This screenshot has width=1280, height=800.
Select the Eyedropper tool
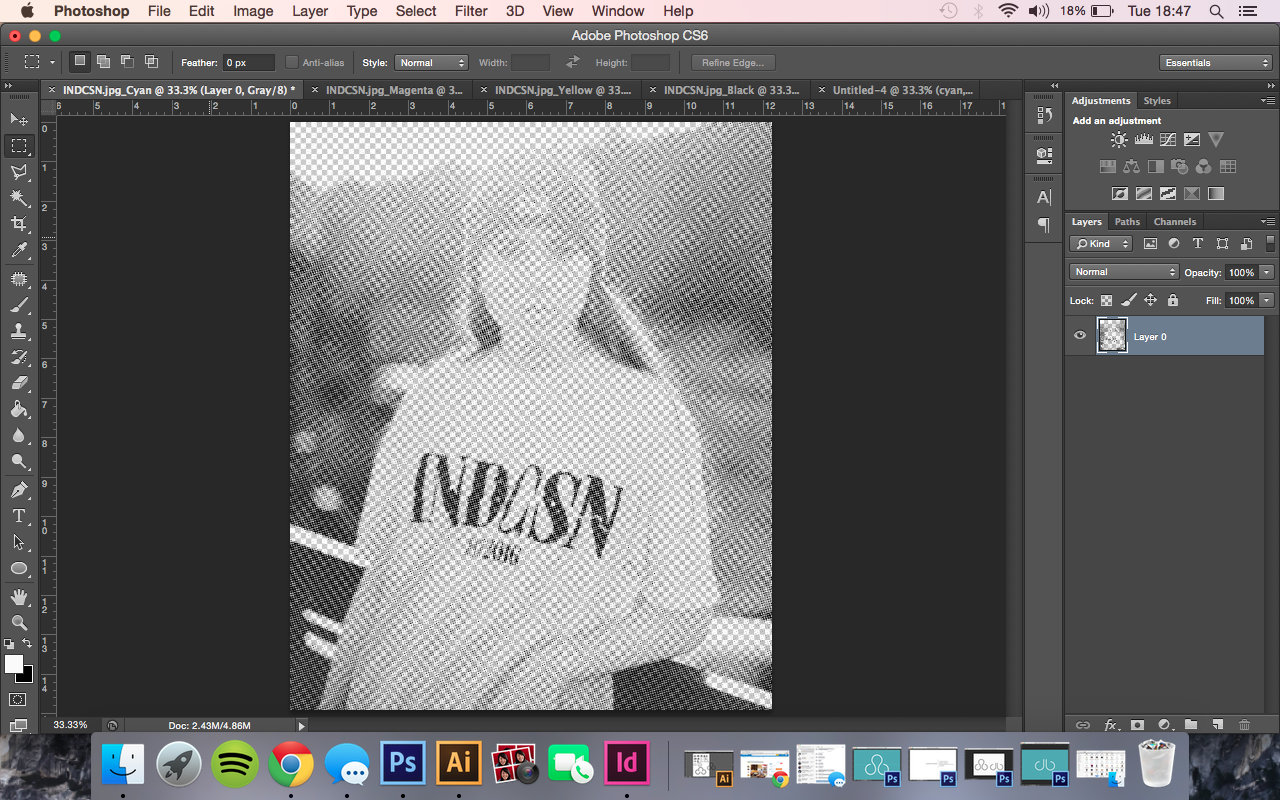tap(18, 250)
